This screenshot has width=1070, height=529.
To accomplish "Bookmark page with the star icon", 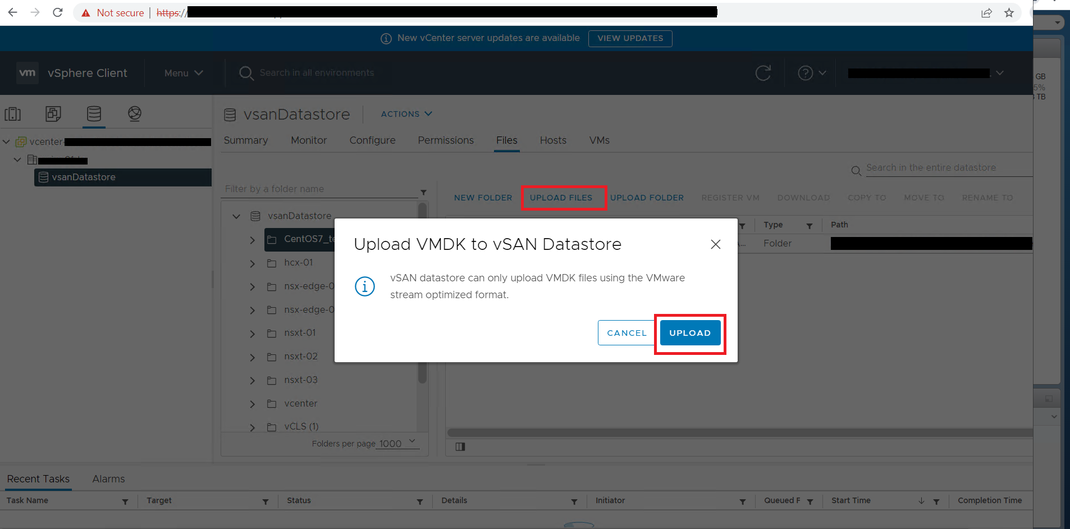I will pyautogui.click(x=1009, y=12).
